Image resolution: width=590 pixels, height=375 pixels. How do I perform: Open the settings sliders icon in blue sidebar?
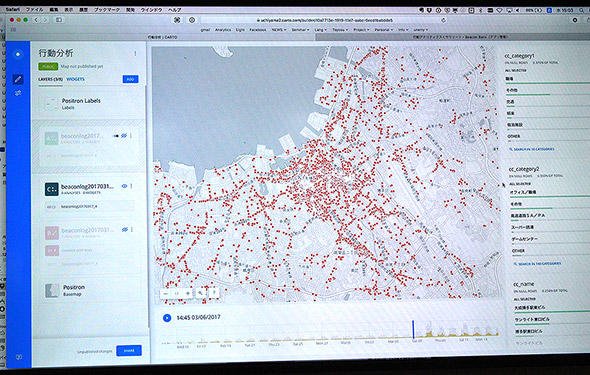click(x=18, y=93)
